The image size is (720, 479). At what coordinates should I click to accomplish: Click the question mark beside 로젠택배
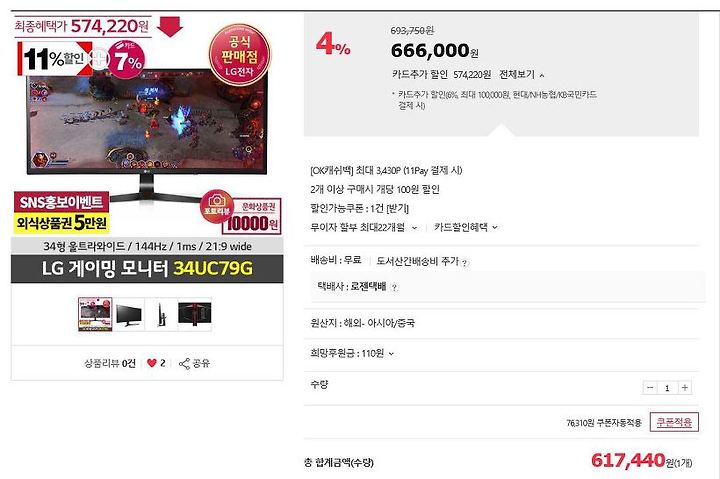394,287
